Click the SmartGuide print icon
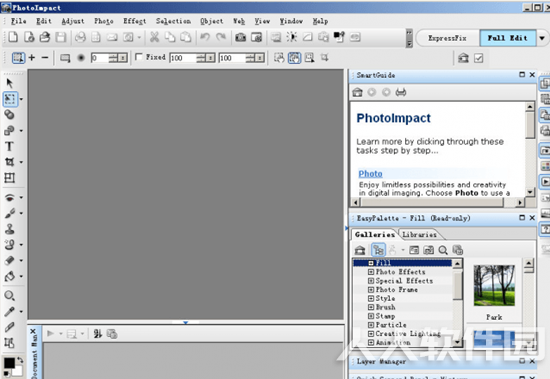The image size is (550, 379). pos(401,92)
